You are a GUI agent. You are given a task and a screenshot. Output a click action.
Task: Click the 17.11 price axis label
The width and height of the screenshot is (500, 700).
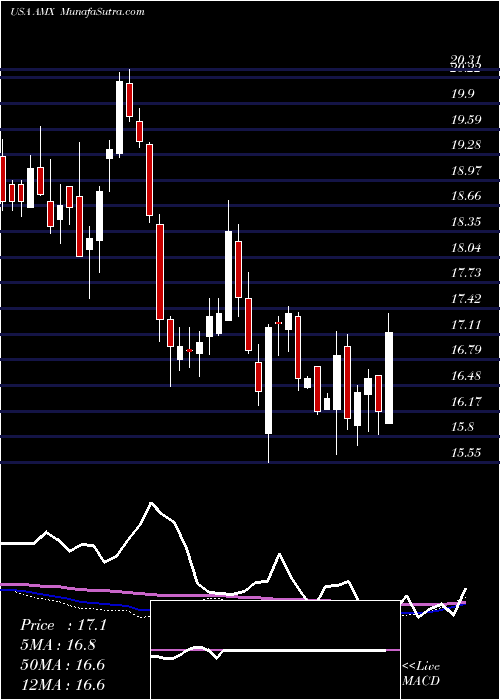[467, 324]
